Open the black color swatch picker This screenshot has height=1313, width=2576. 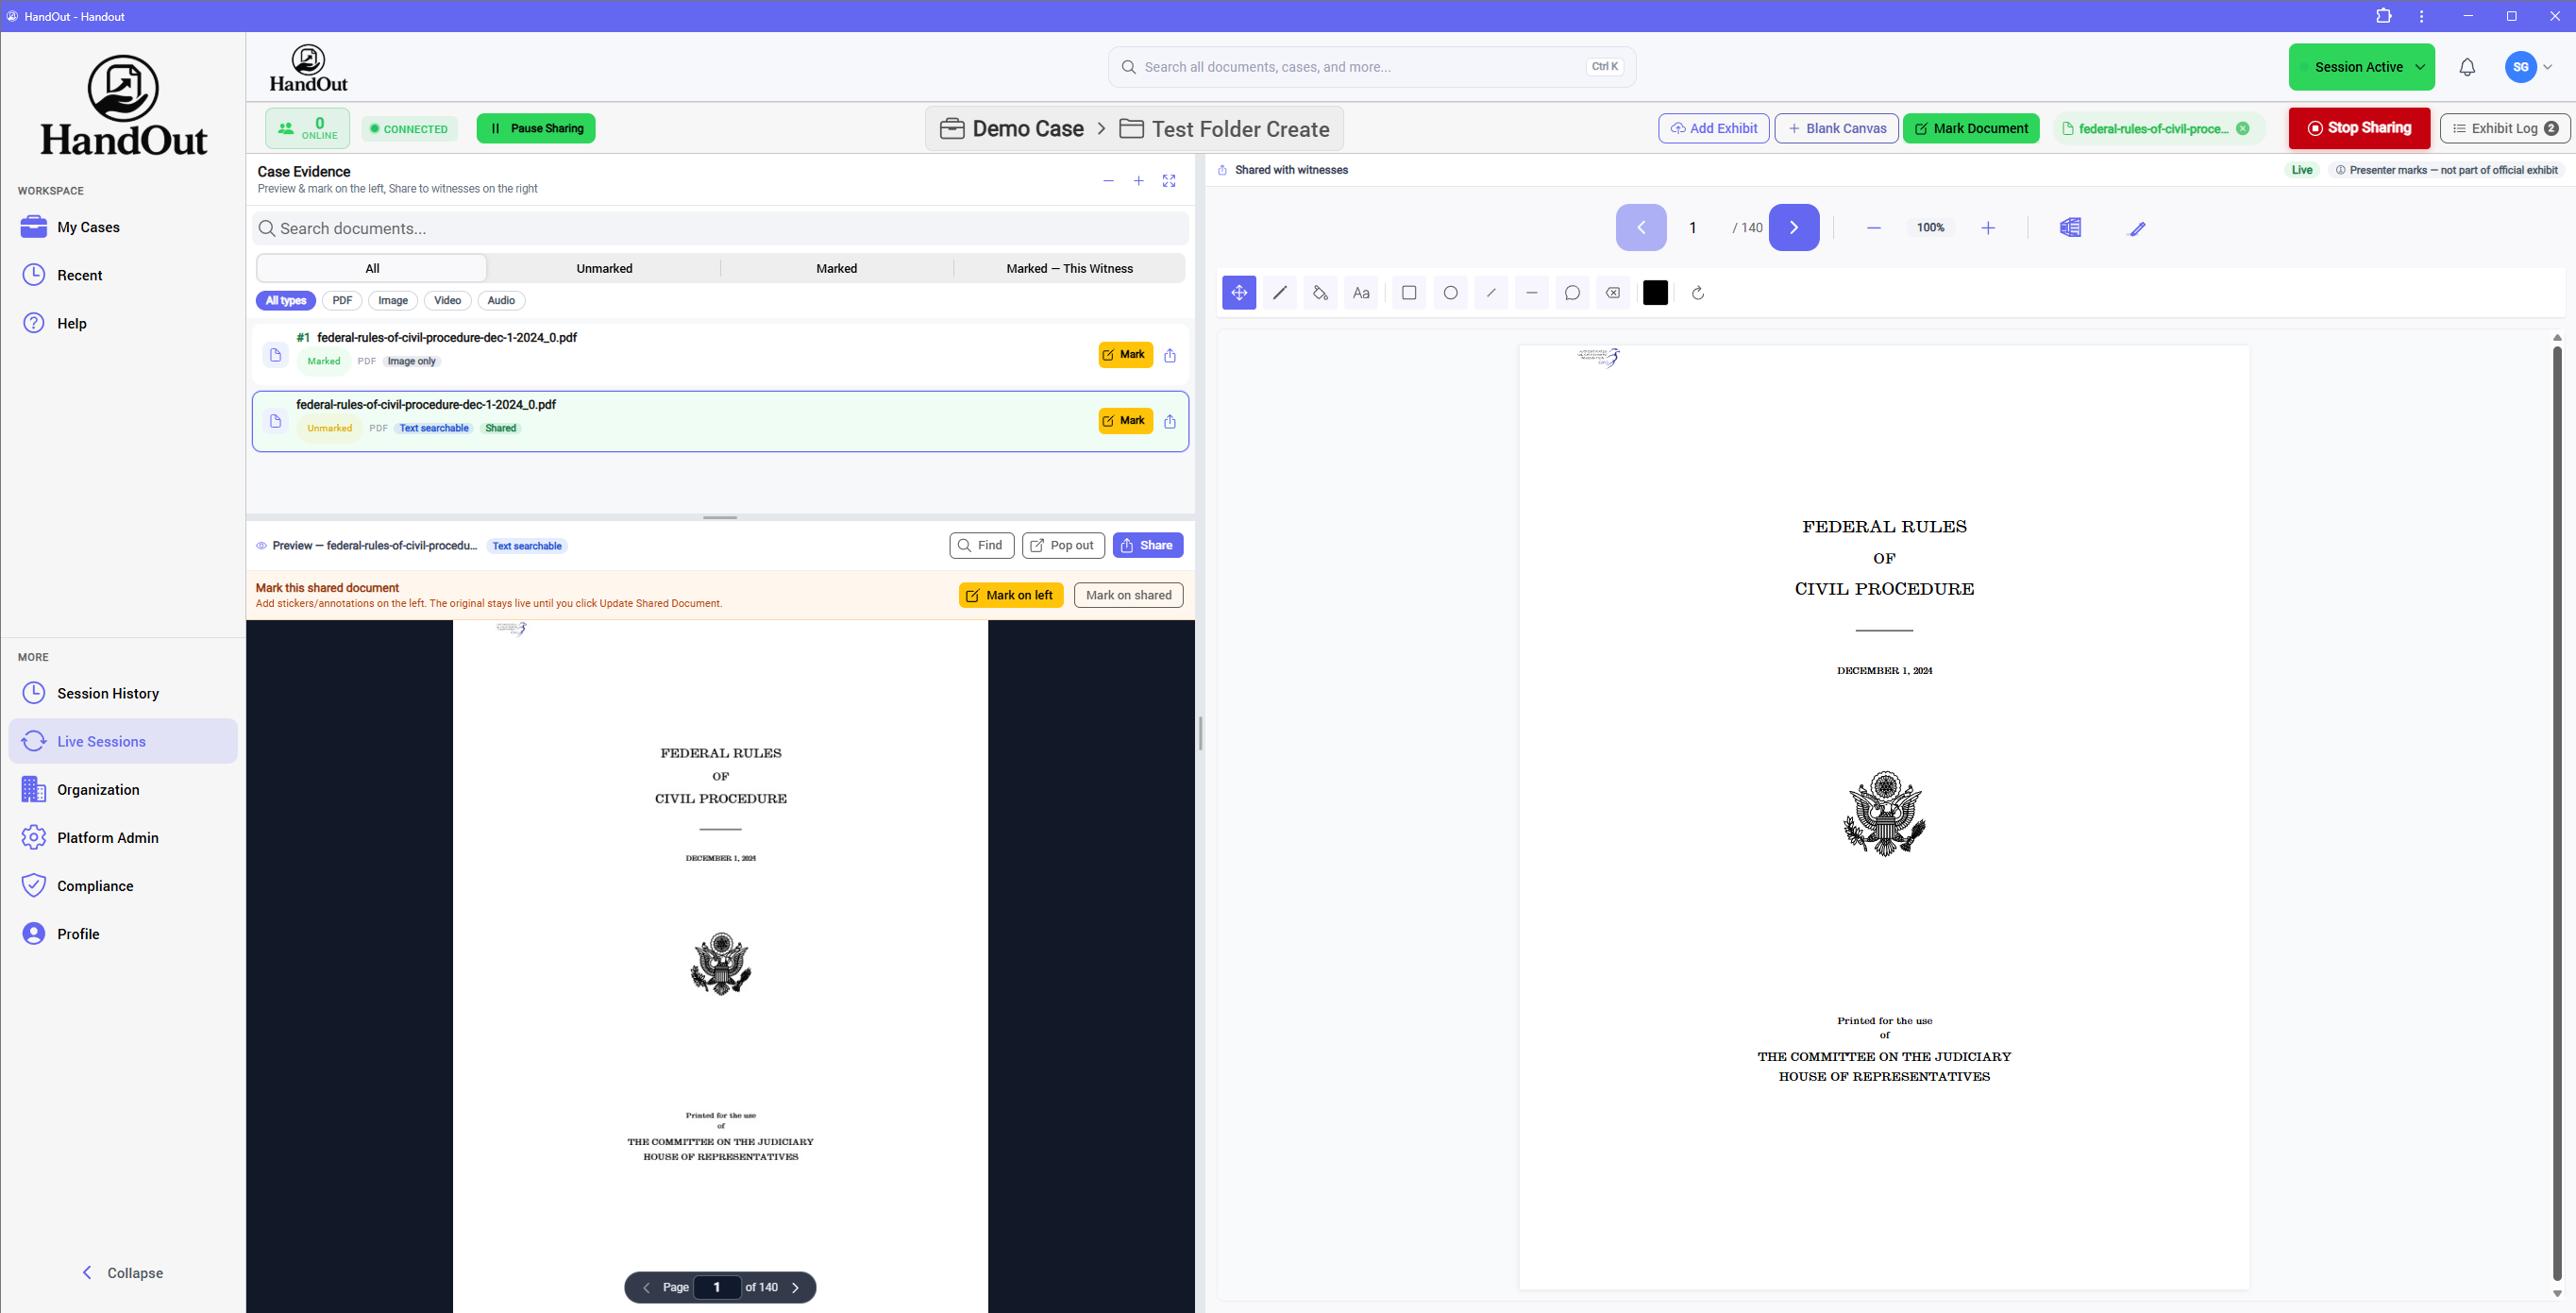coord(1655,293)
